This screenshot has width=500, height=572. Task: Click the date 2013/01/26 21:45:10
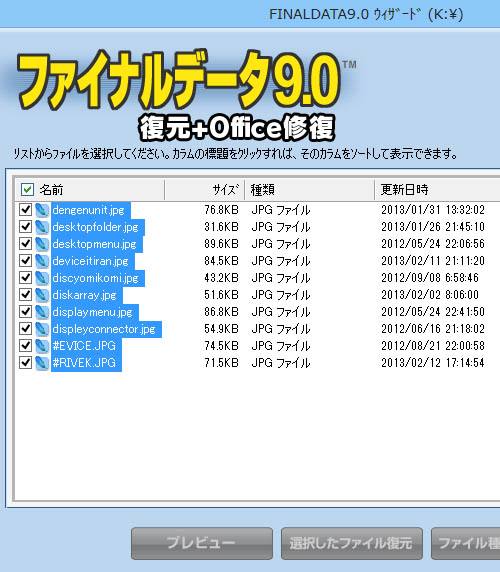click(433, 227)
